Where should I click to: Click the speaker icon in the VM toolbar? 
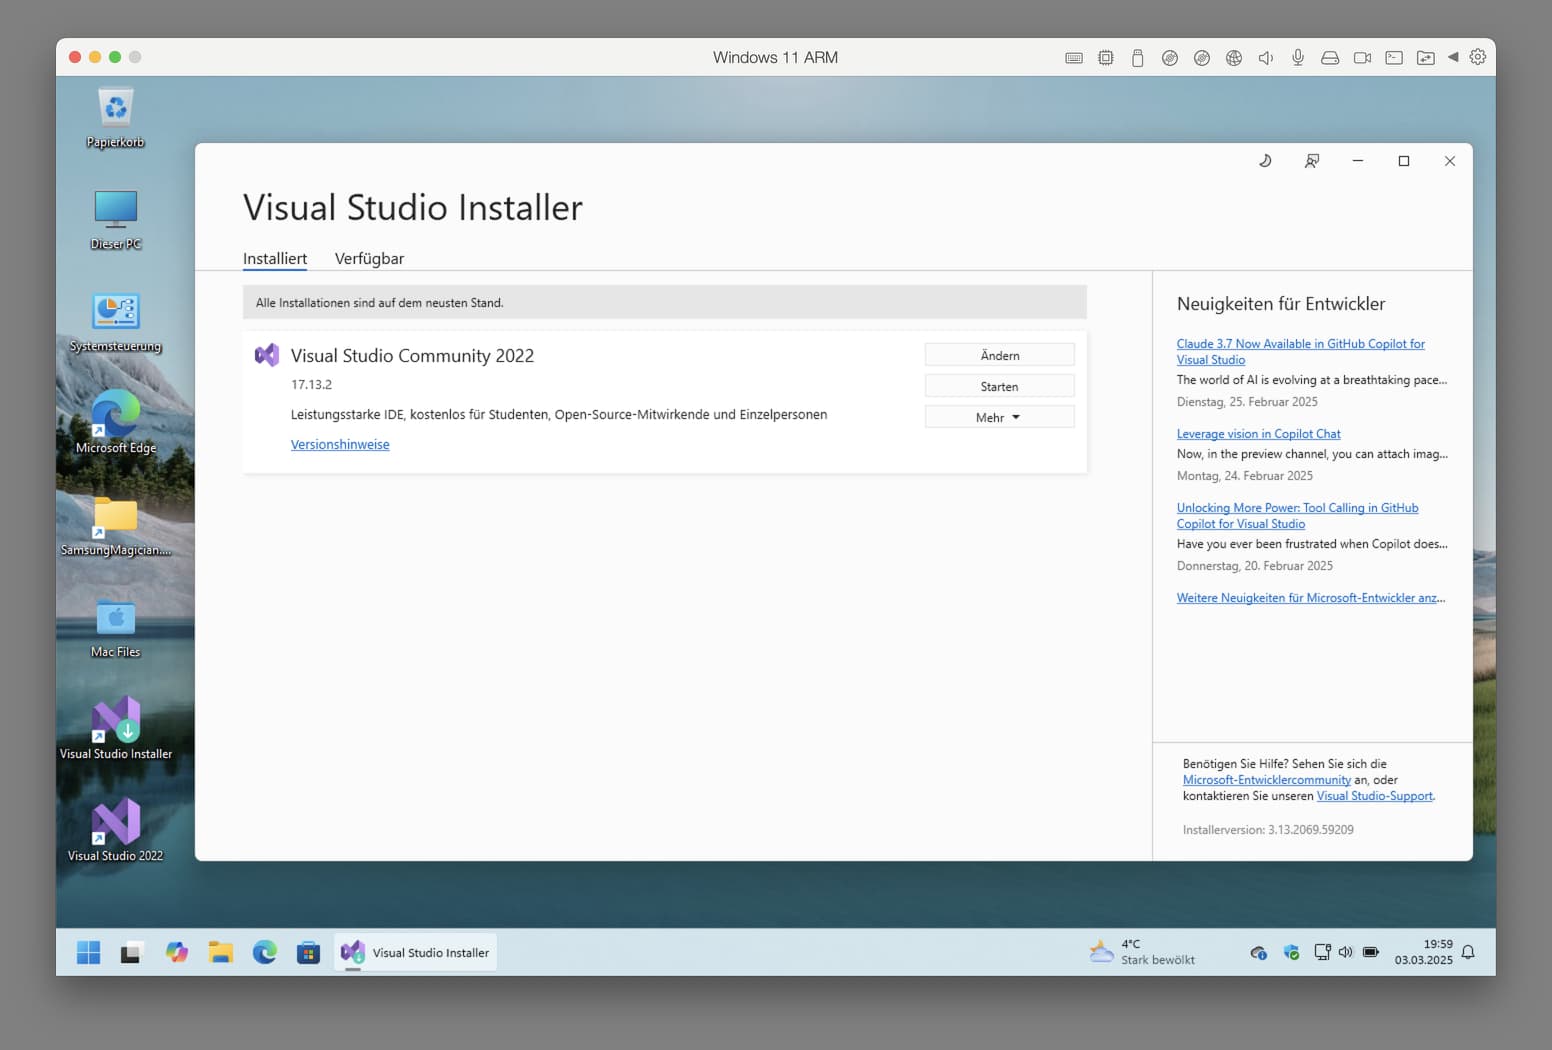coord(1266,58)
